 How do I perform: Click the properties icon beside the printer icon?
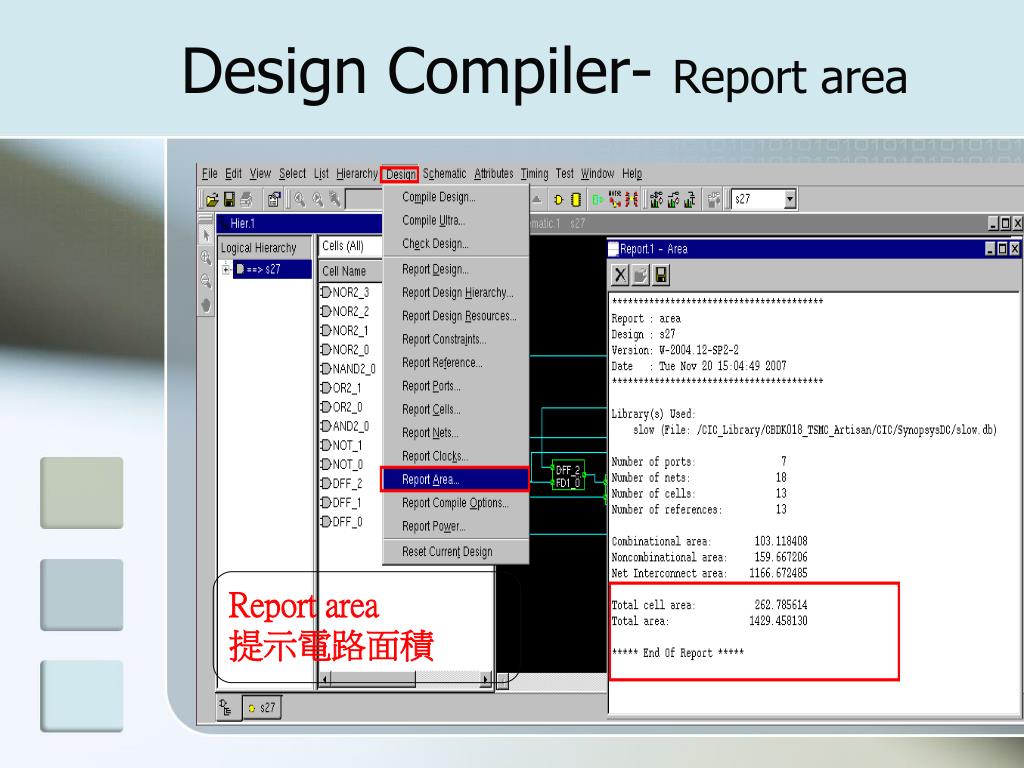[x=274, y=199]
